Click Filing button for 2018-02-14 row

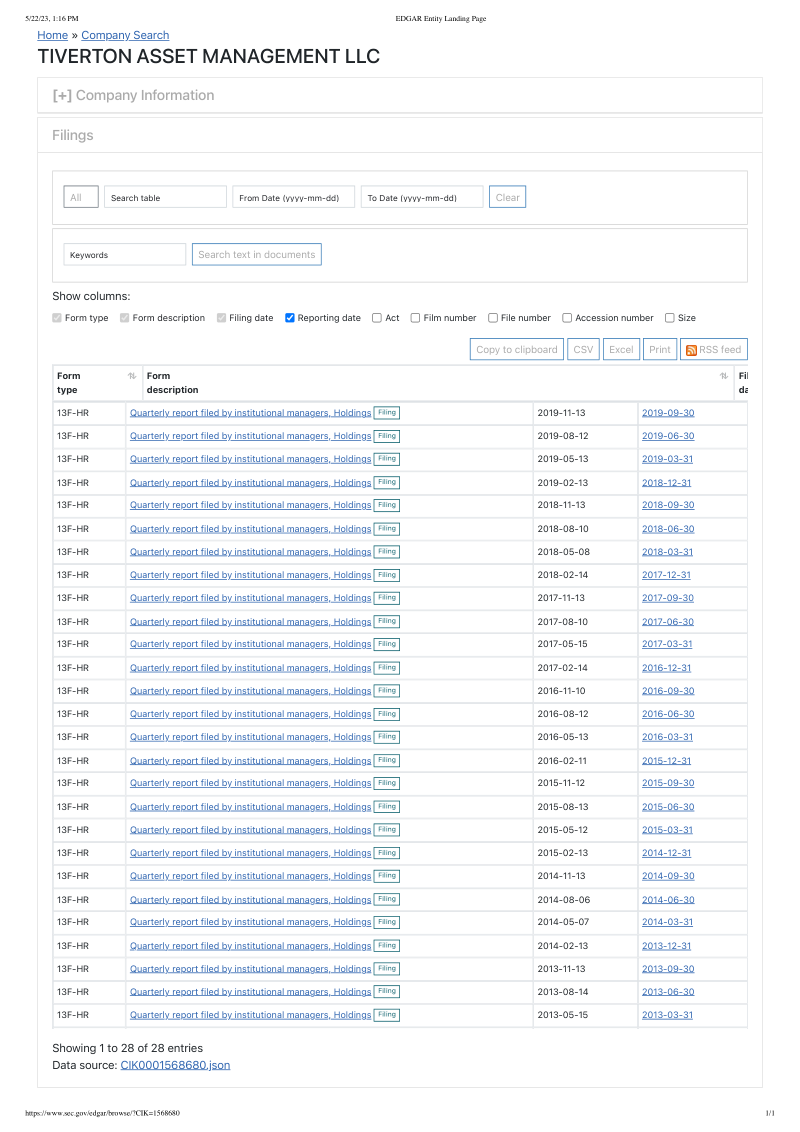pyautogui.click(x=387, y=575)
